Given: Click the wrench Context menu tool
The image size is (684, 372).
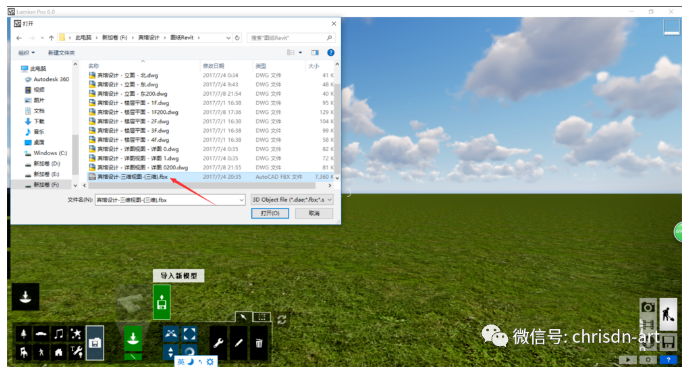Looking at the screenshot, I should pos(219,343).
